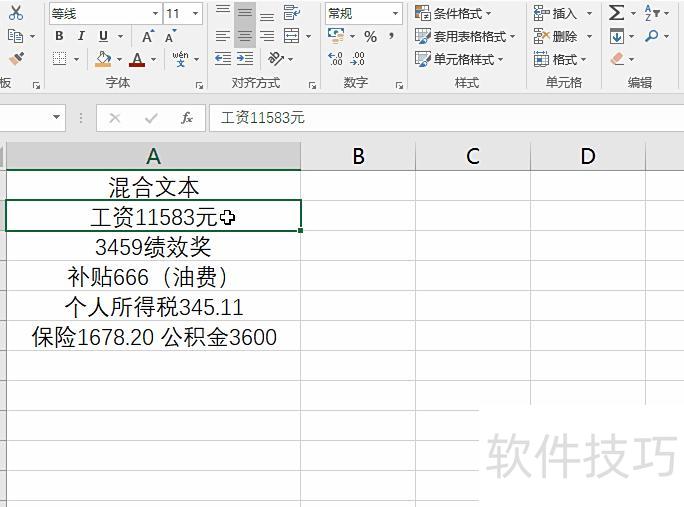The width and height of the screenshot is (684, 507).
Task: Align text left
Action: [x=223, y=36]
